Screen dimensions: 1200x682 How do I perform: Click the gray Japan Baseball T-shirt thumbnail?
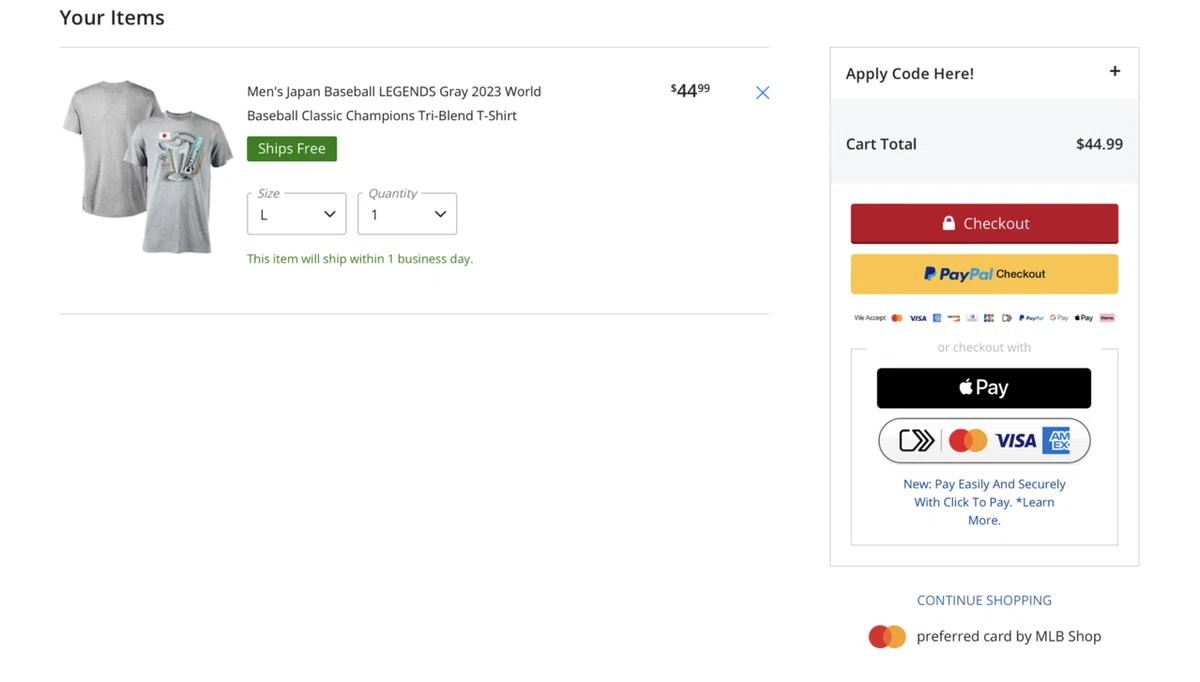click(x=148, y=166)
